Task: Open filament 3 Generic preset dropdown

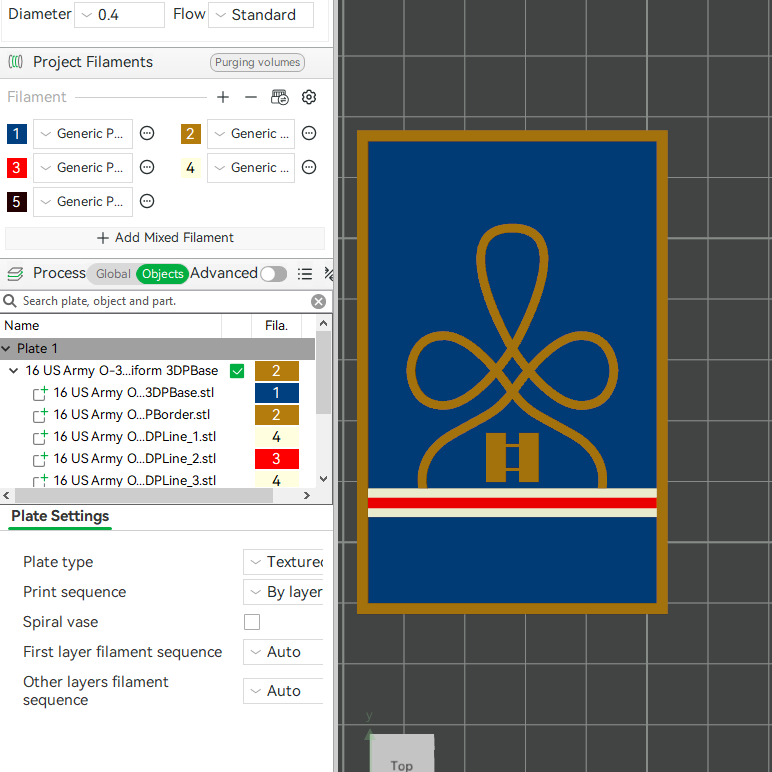Action: click(83, 167)
